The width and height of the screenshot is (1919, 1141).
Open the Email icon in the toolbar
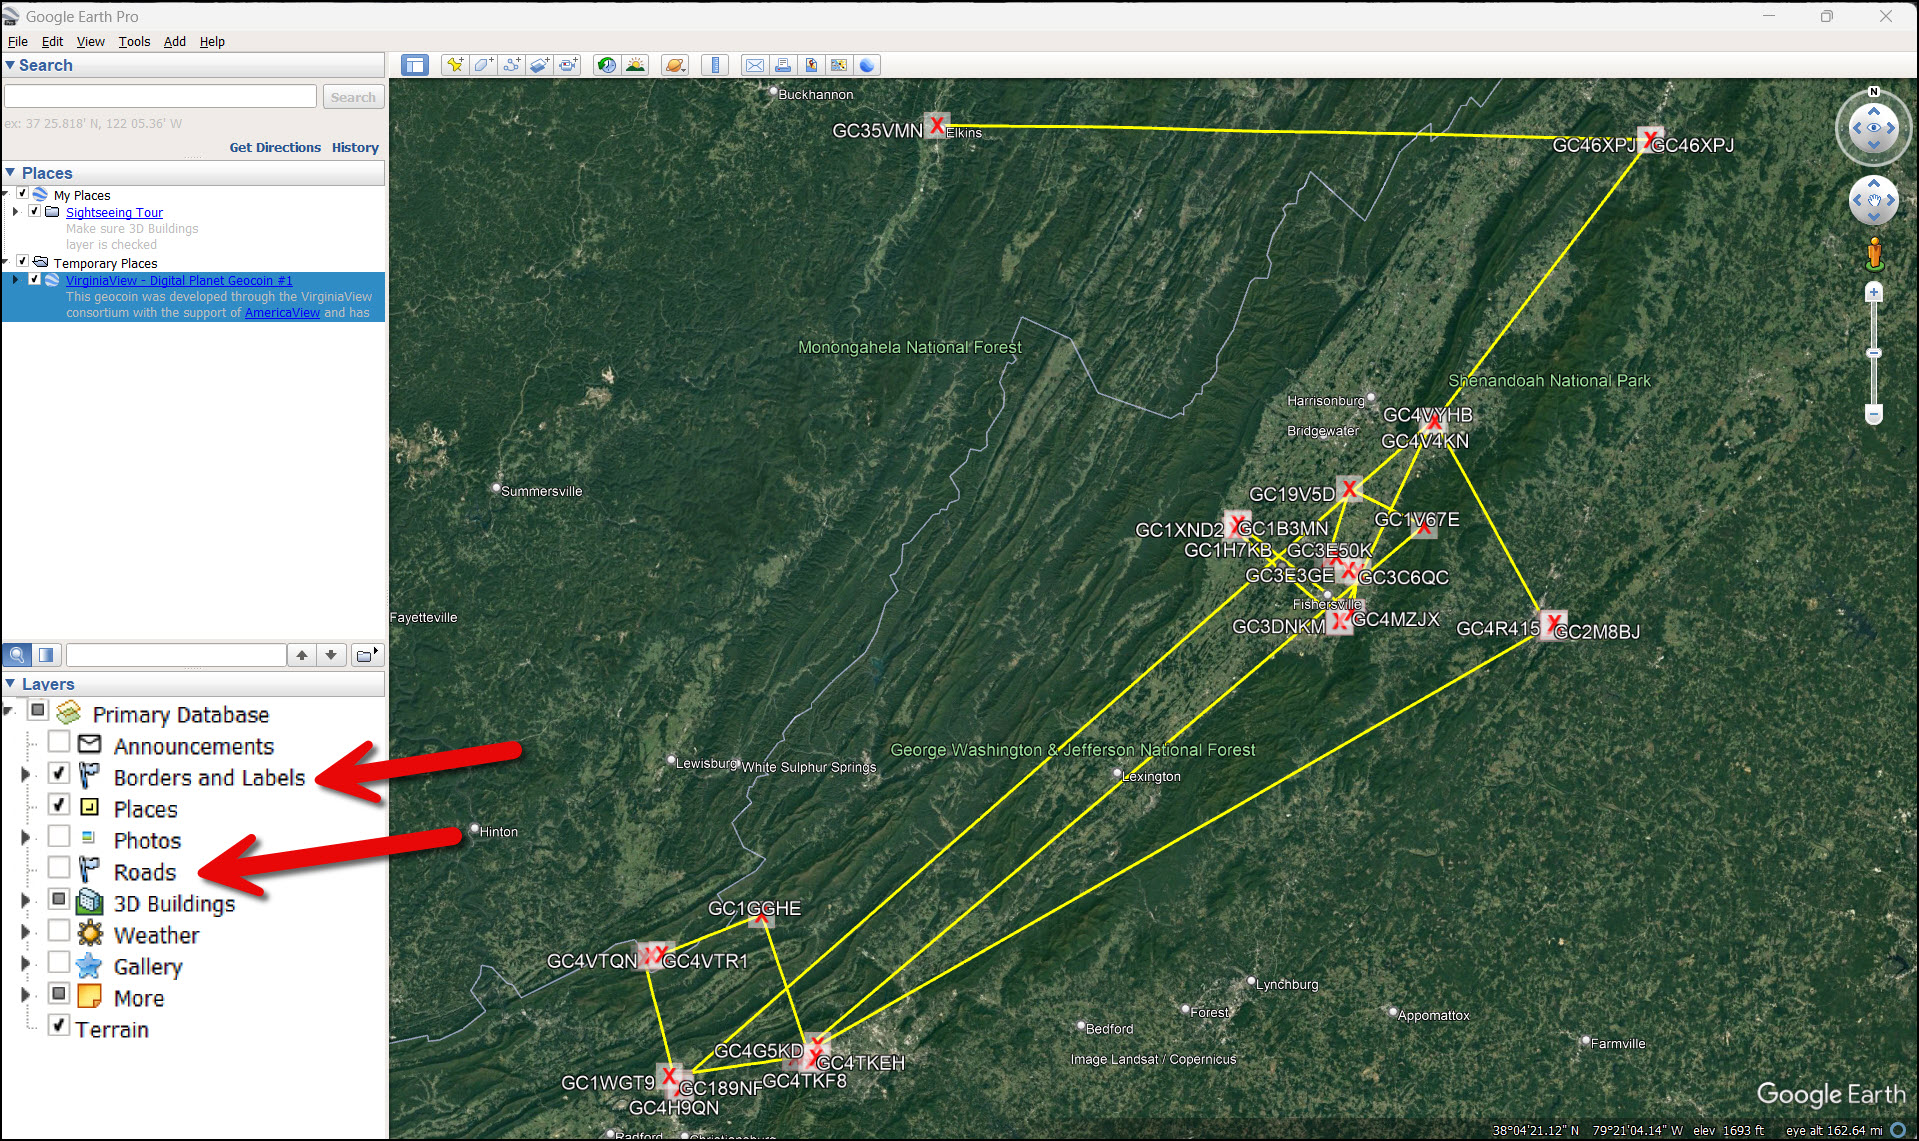(754, 65)
